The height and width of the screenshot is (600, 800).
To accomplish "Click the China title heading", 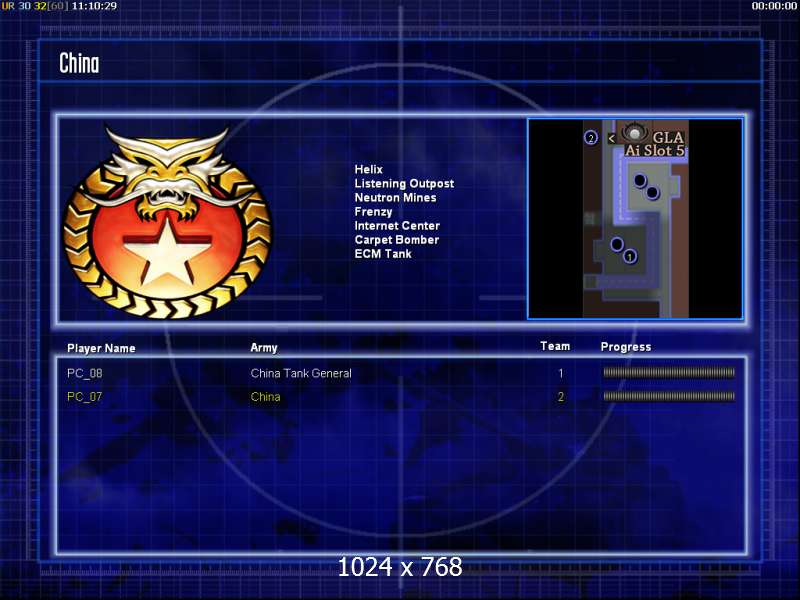I will pyautogui.click(x=79, y=63).
